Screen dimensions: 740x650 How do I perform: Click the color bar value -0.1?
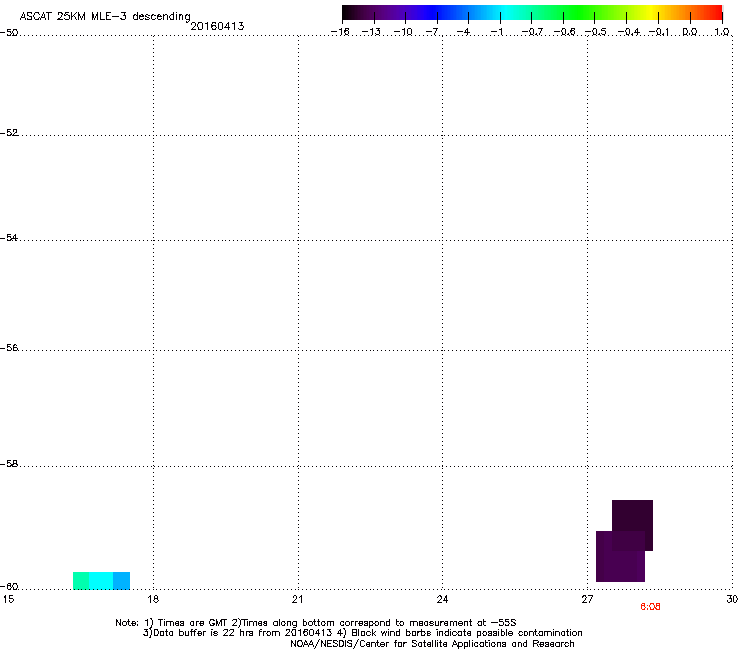660,32
